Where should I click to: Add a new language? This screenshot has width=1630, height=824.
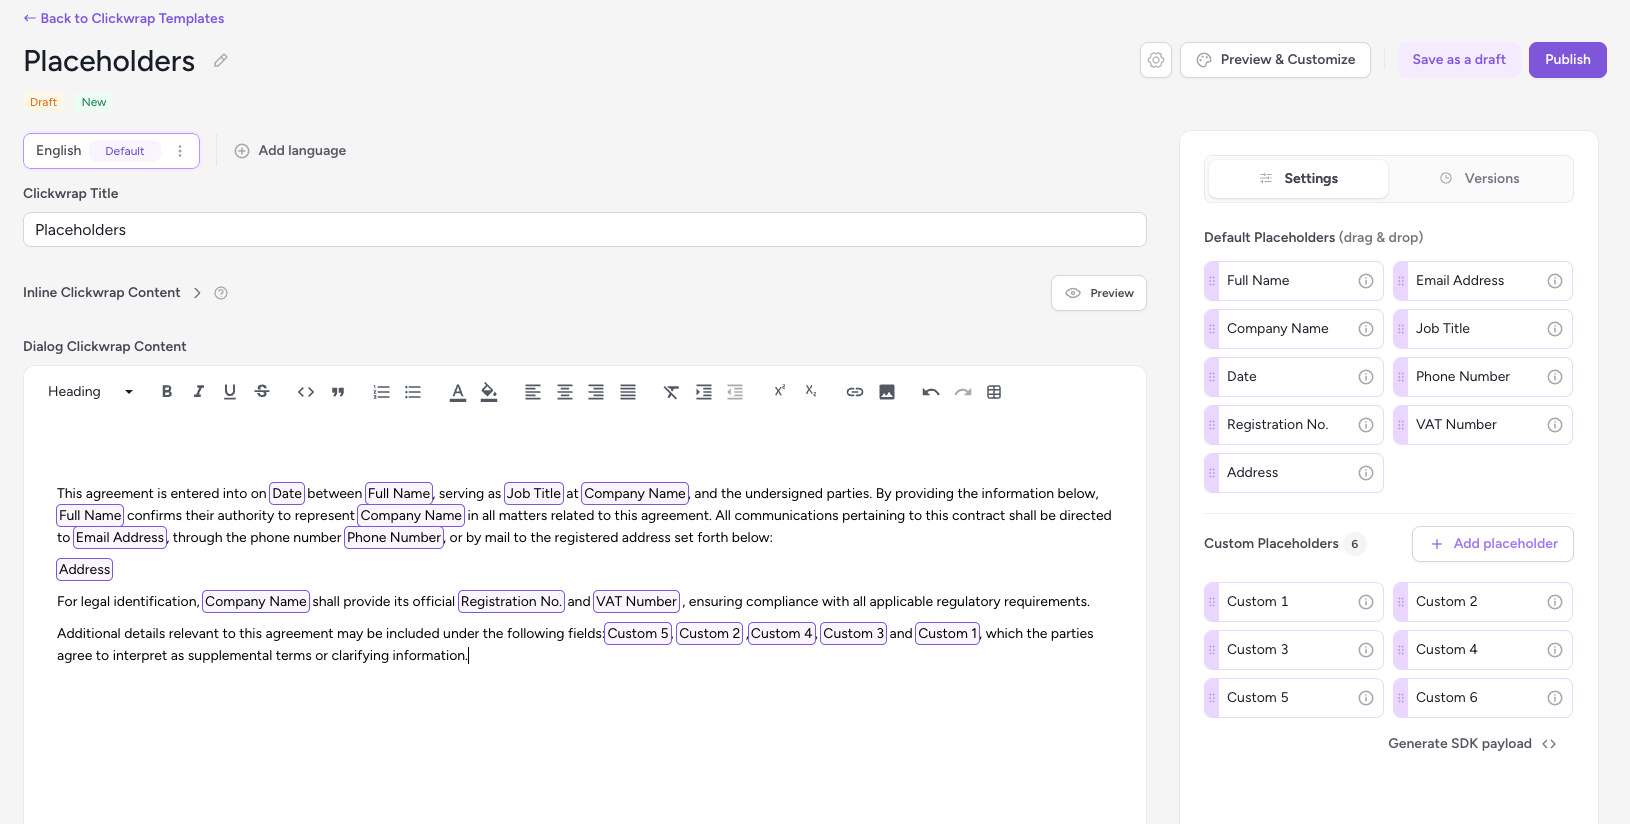click(290, 151)
